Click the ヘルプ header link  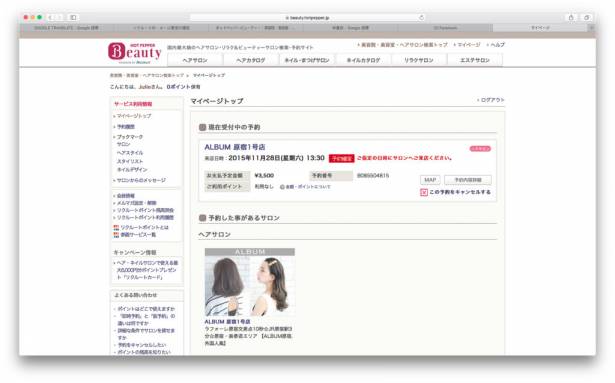(x=497, y=45)
